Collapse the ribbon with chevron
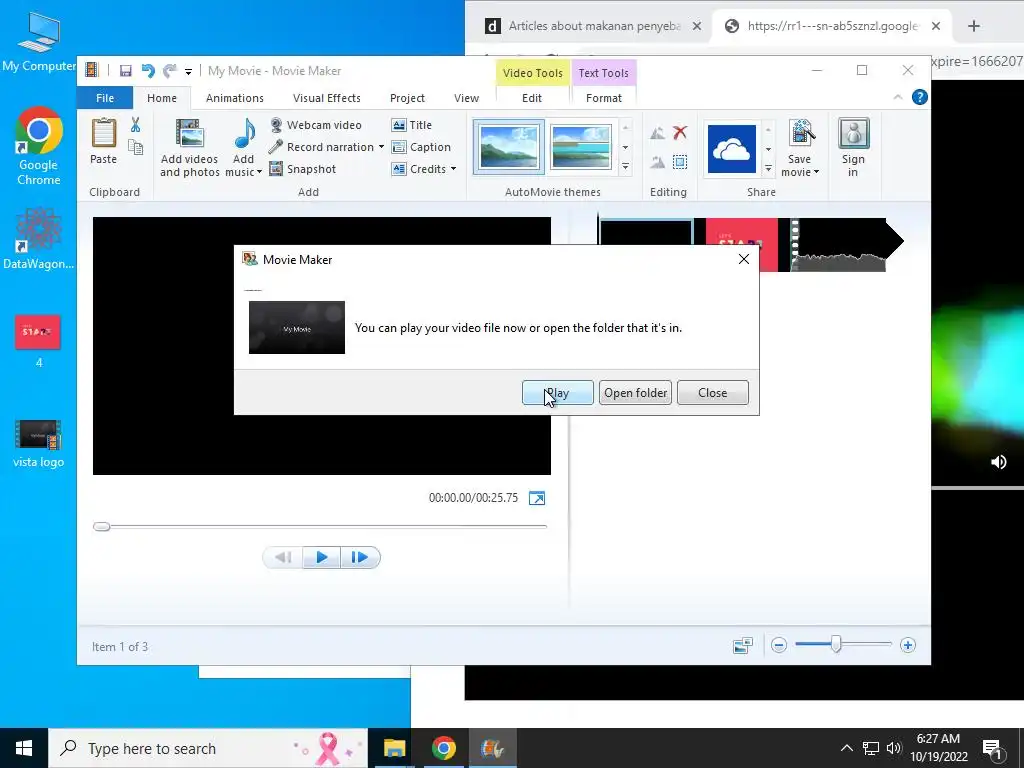The height and width of the screenshot is (768, 1024). [x=898, y=97]
